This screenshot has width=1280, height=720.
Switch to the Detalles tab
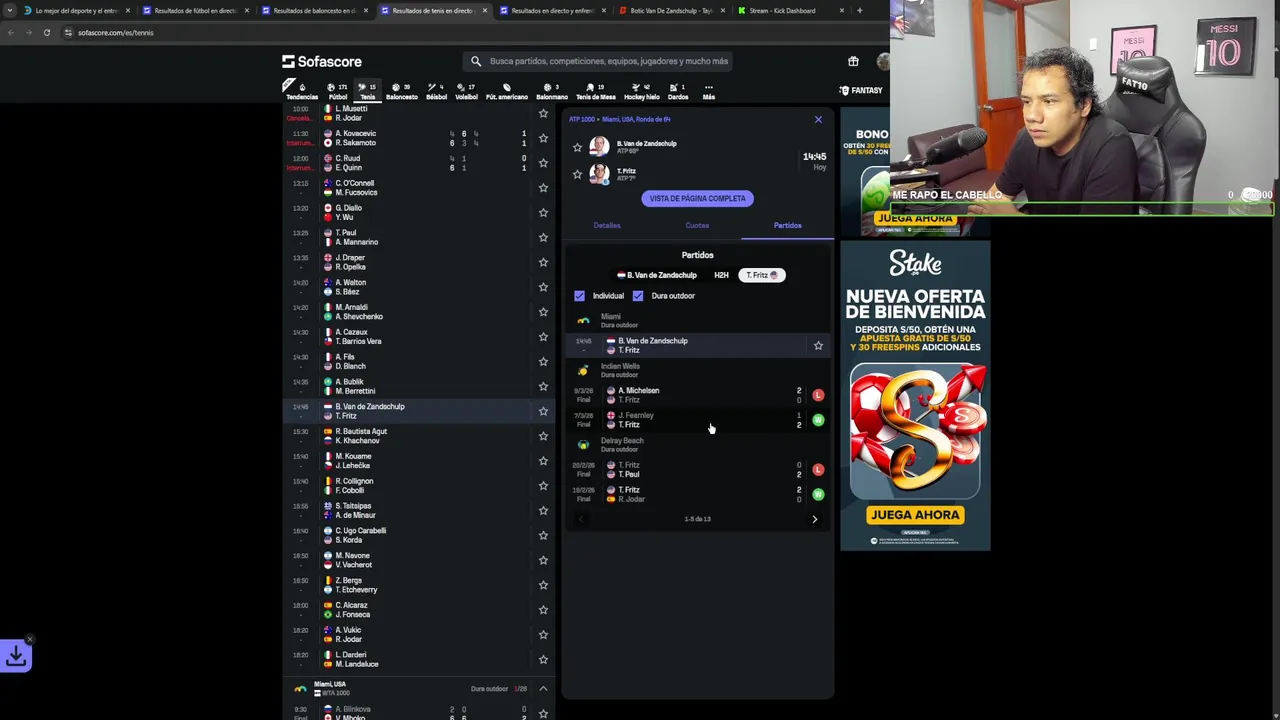tap(607, 226)
